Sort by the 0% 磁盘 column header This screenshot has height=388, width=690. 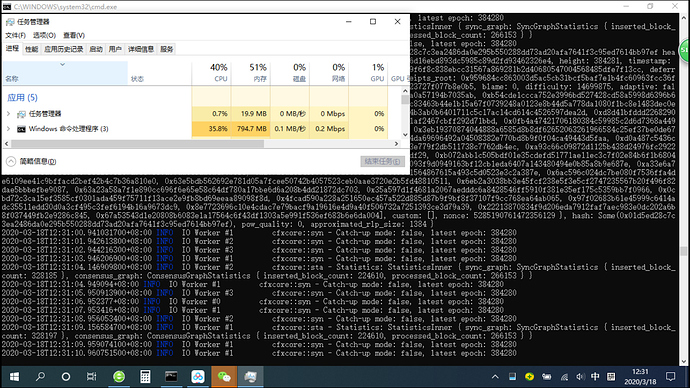tap(290, 73)
